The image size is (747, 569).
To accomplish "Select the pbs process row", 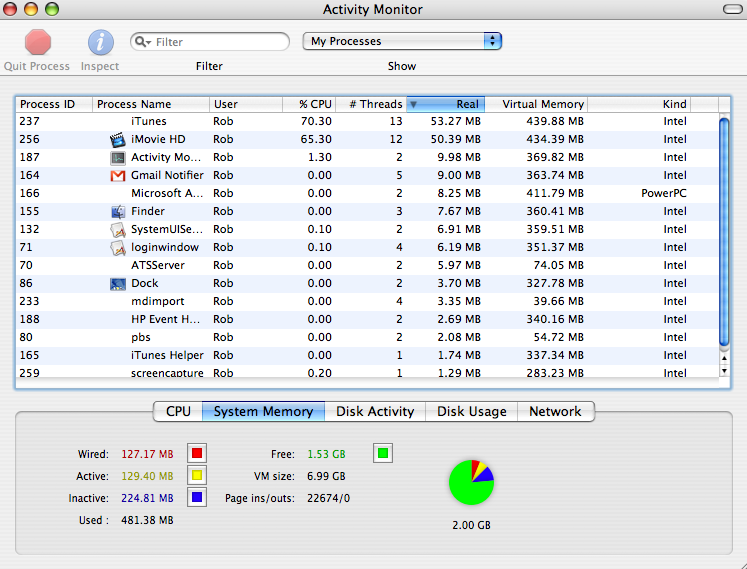I will [367, 337].
